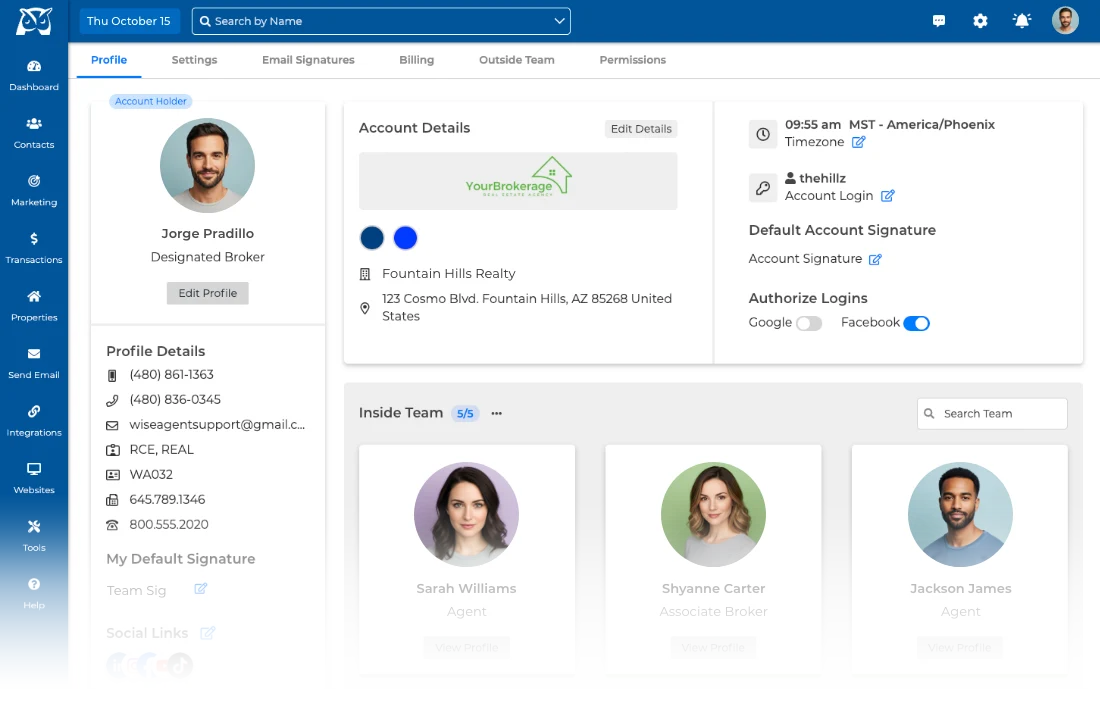Open the Outside Team tab
Image resolution: width=1100 pixels, height=702 pixels.
(x=517, y=60)
